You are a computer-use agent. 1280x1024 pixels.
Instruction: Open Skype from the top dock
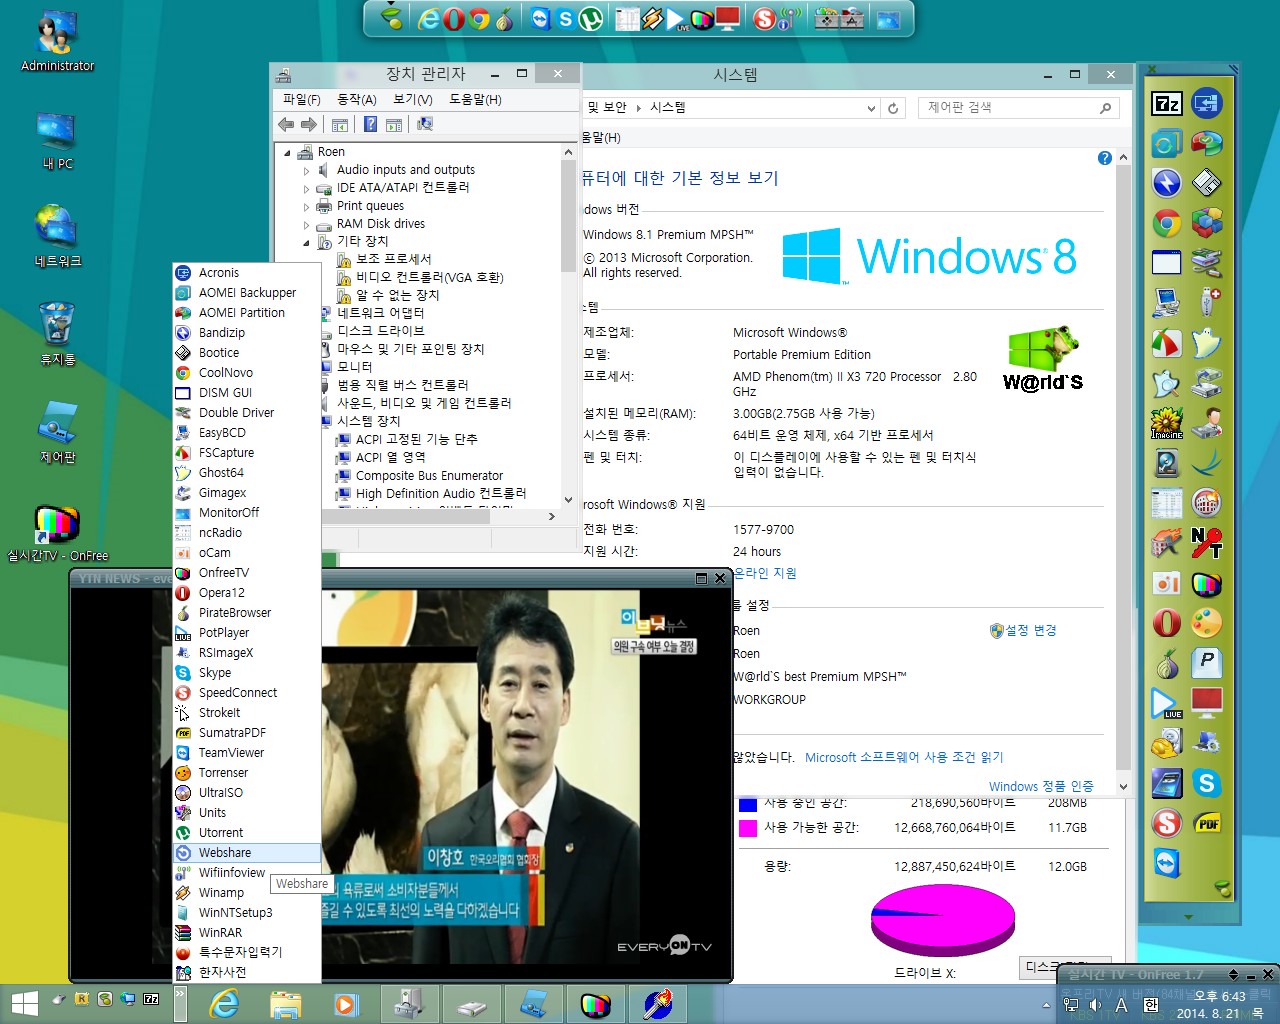[566, 18]
